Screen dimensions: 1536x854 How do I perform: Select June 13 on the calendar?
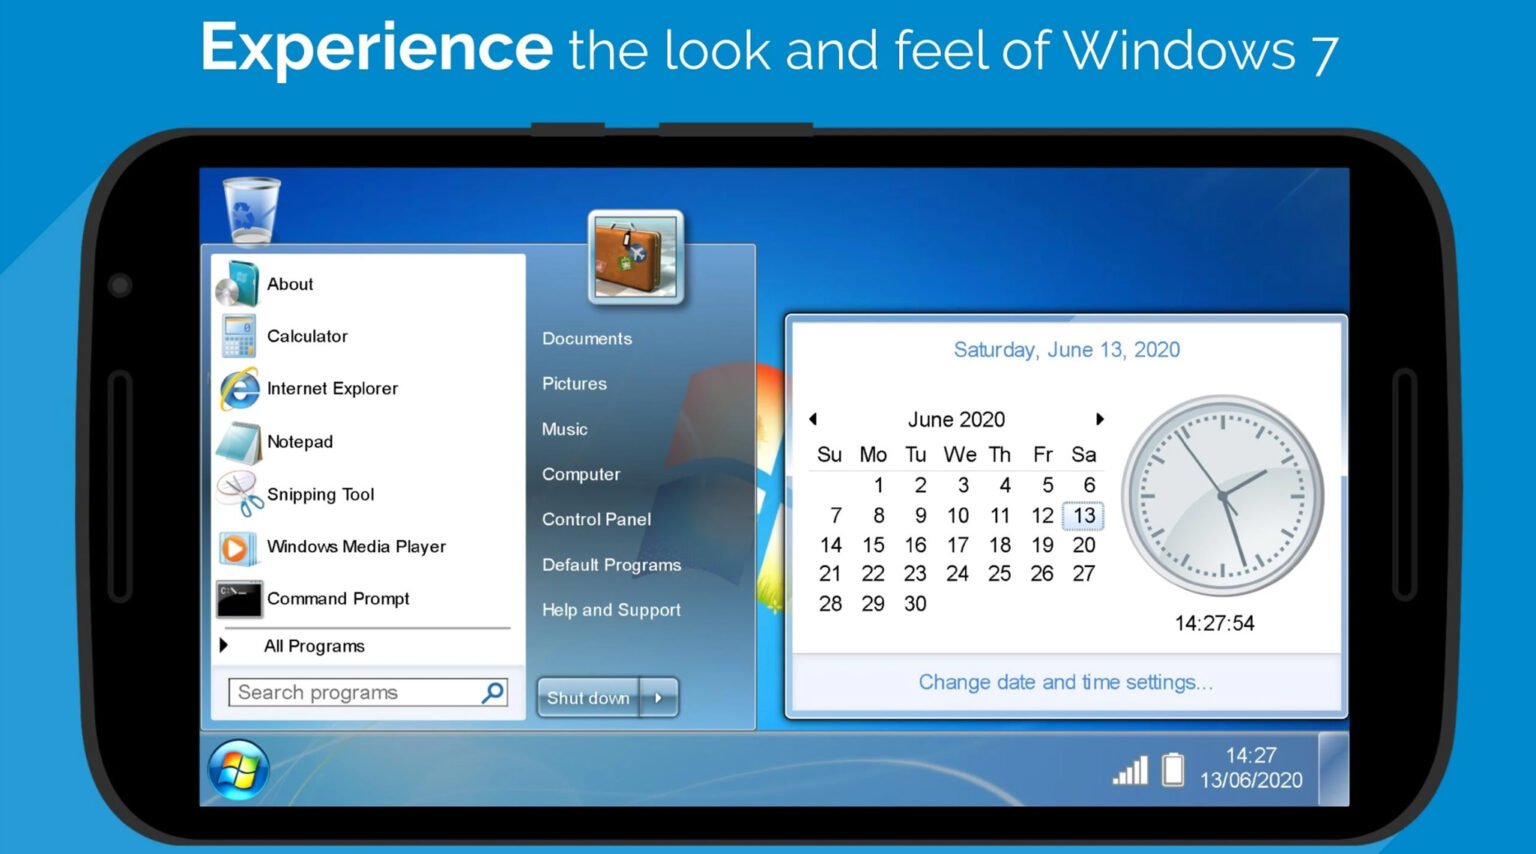click(x=1083, y=515)
